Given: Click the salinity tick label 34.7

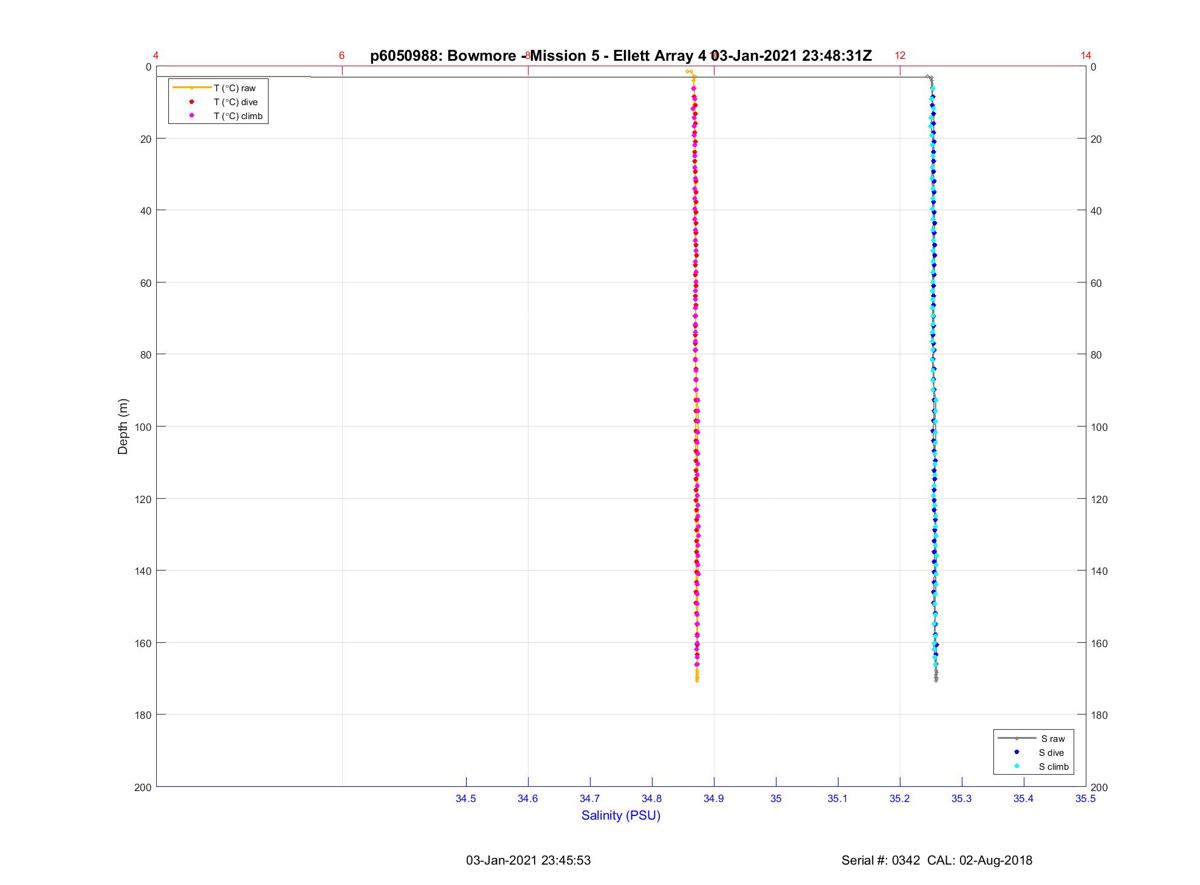Looking at the screenshot, I should (x=590, y=799).
